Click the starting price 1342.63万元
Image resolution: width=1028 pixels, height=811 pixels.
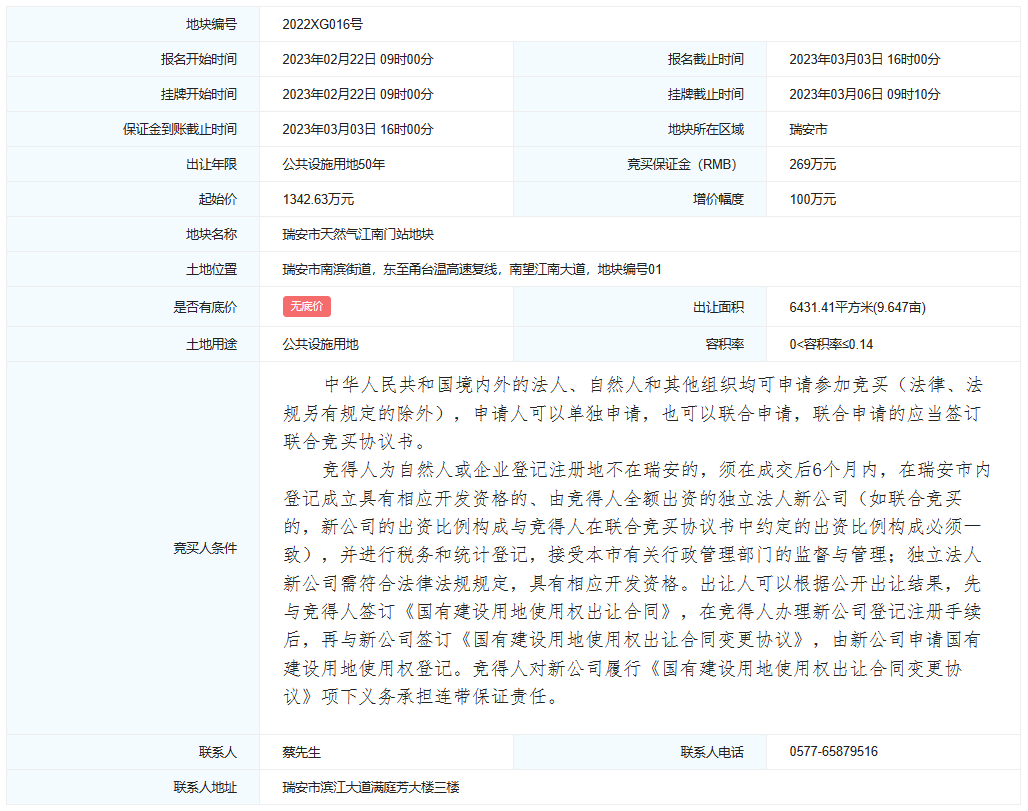(x=318, y=199)
